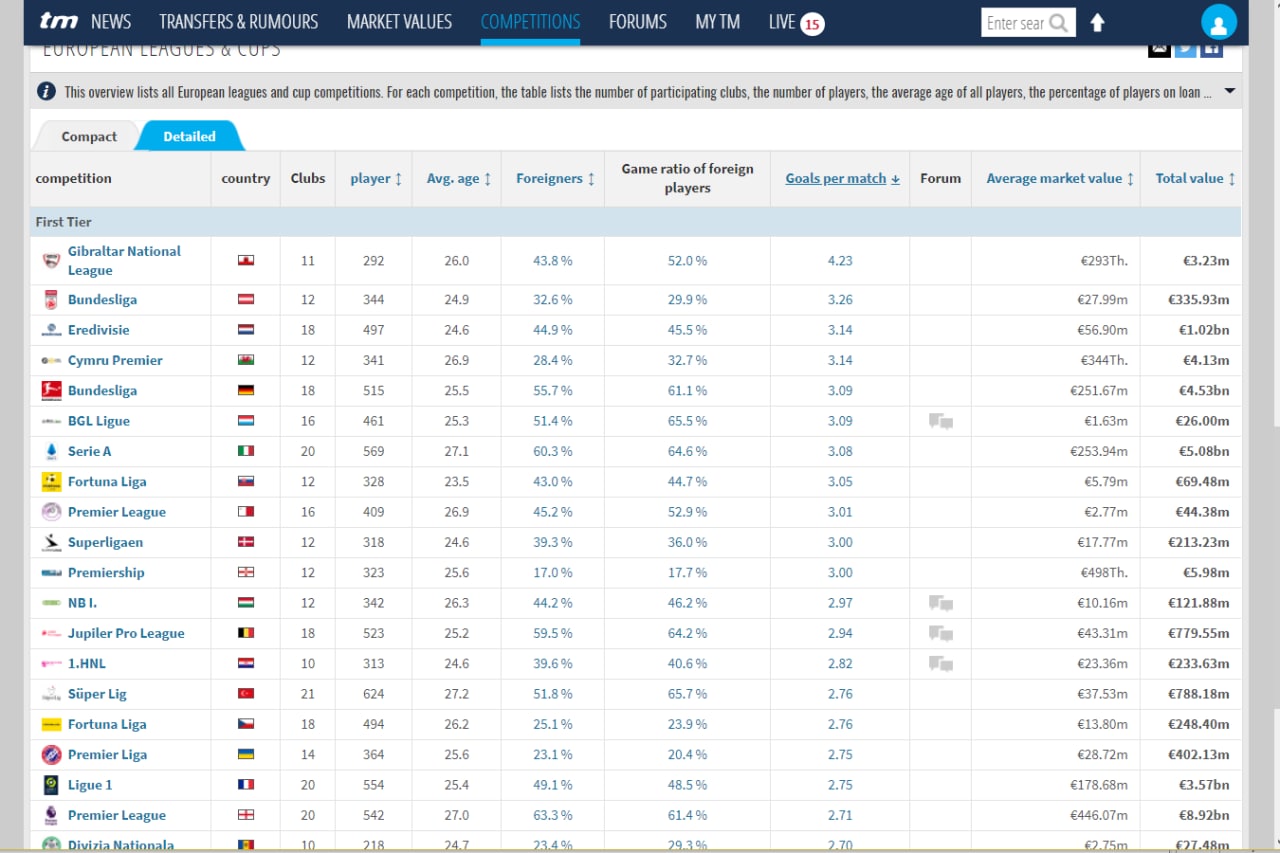Click the France flag in Ligue 1 row

click(246, 784)
